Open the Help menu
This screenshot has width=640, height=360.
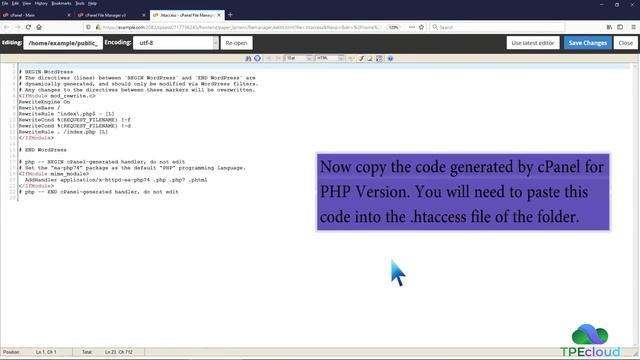tap(93, 3)
